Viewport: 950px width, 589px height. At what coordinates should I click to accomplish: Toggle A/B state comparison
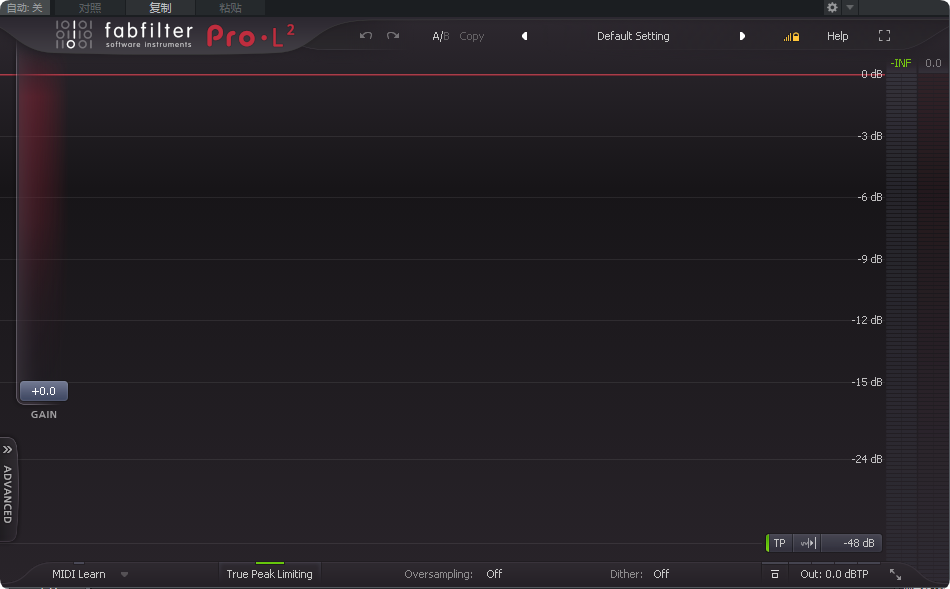(440, 36)
